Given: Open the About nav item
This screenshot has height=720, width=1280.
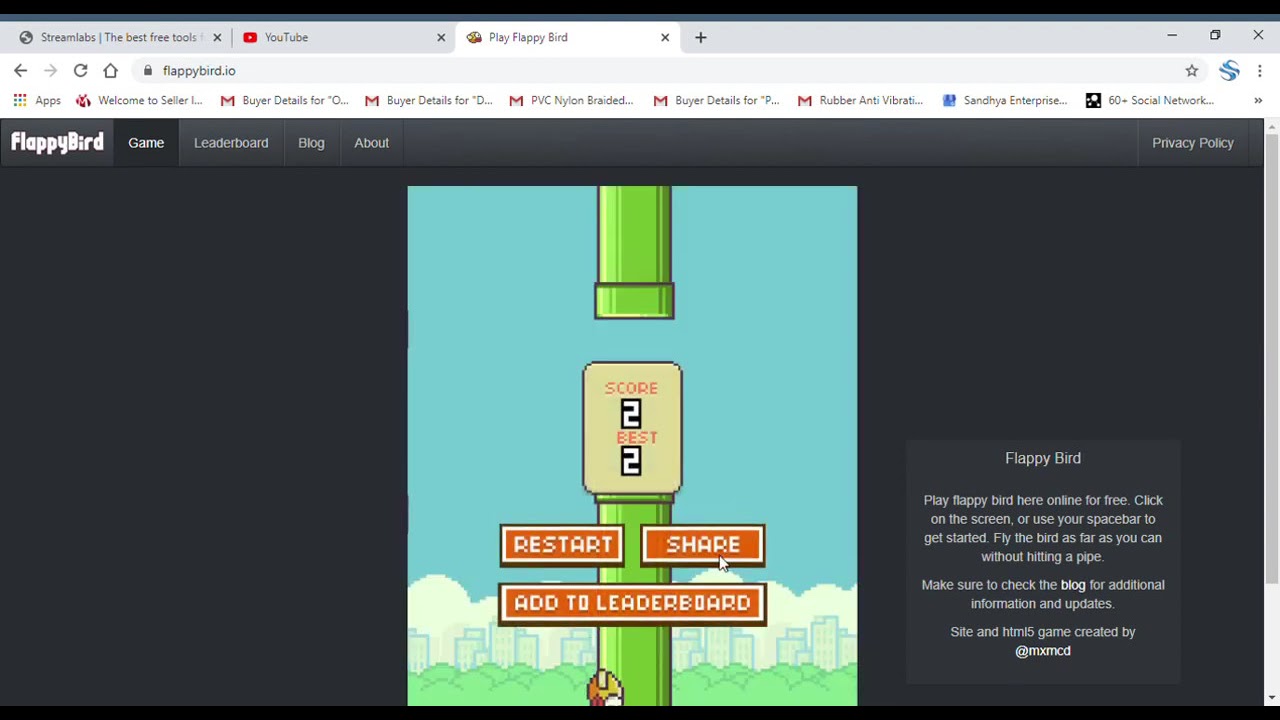Looking at the screenshot, I should (x=371, y=143).
